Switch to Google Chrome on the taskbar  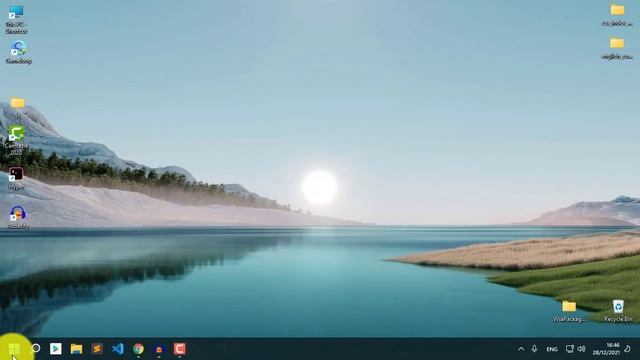pyautogui.click(x=138, y=349)
